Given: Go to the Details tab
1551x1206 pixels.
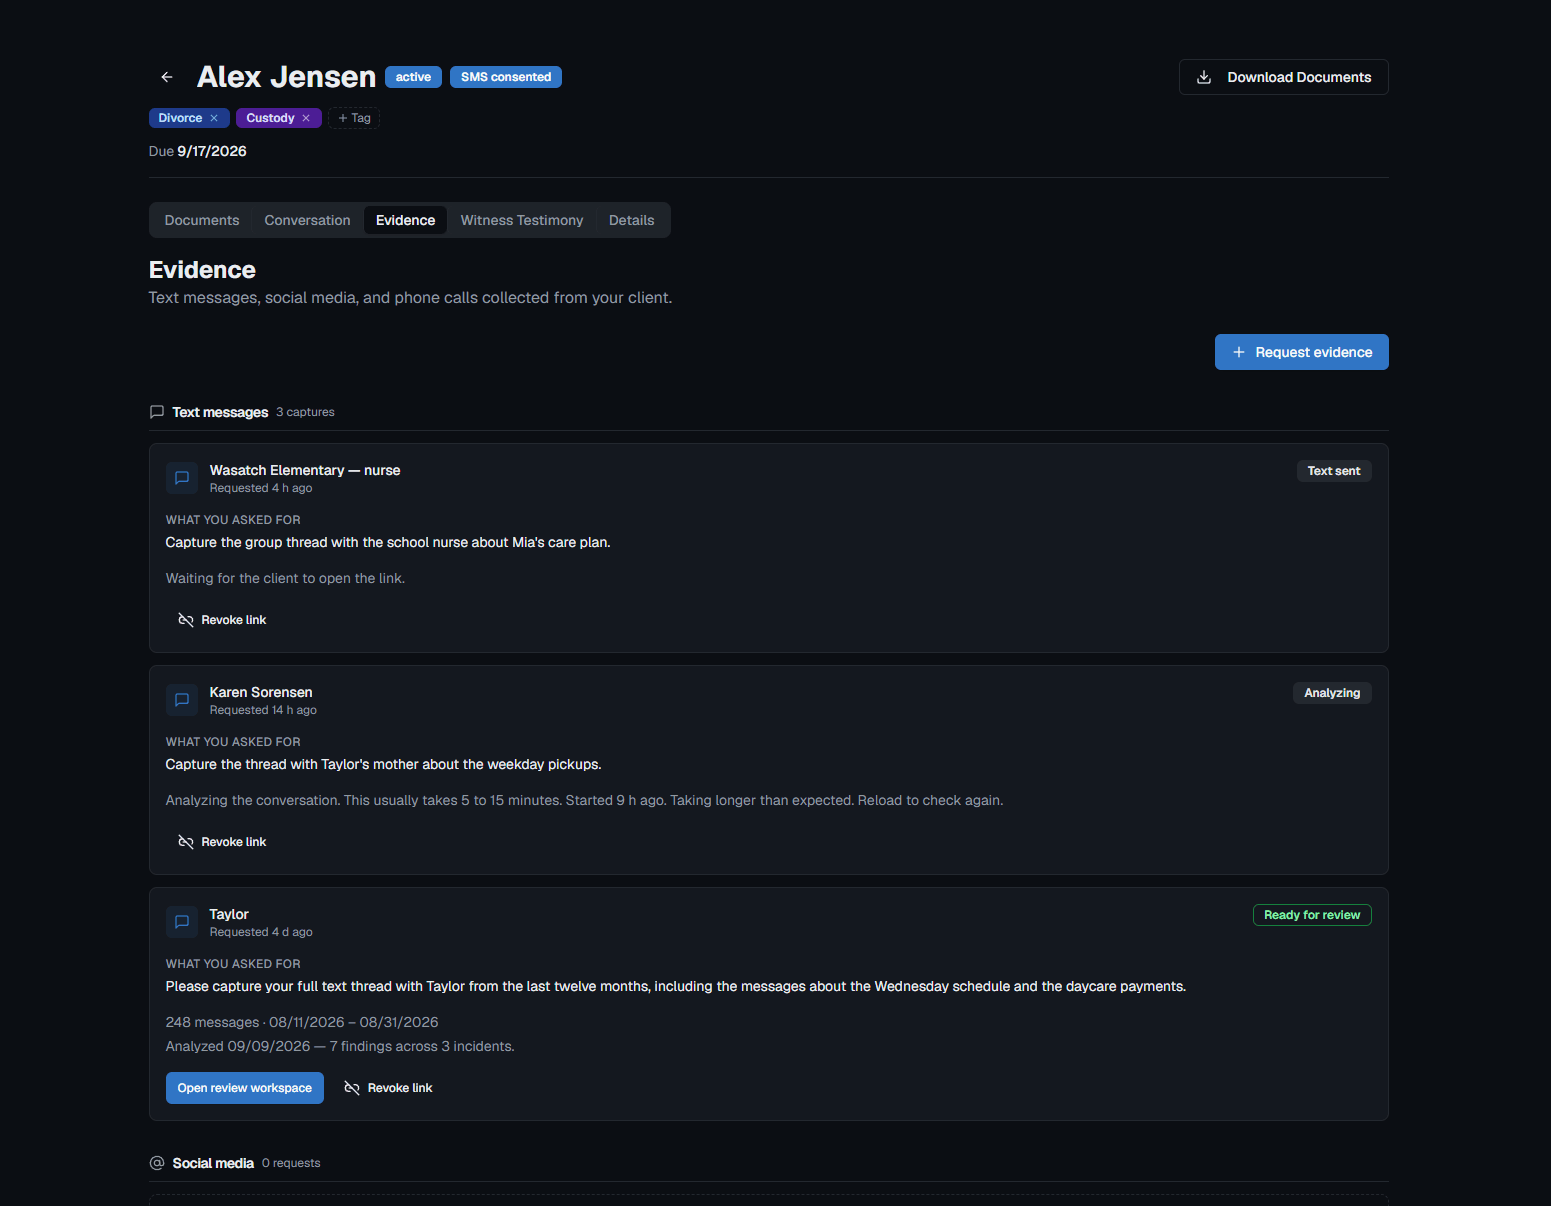Looking at the screenshot, I should pos(632,220).
